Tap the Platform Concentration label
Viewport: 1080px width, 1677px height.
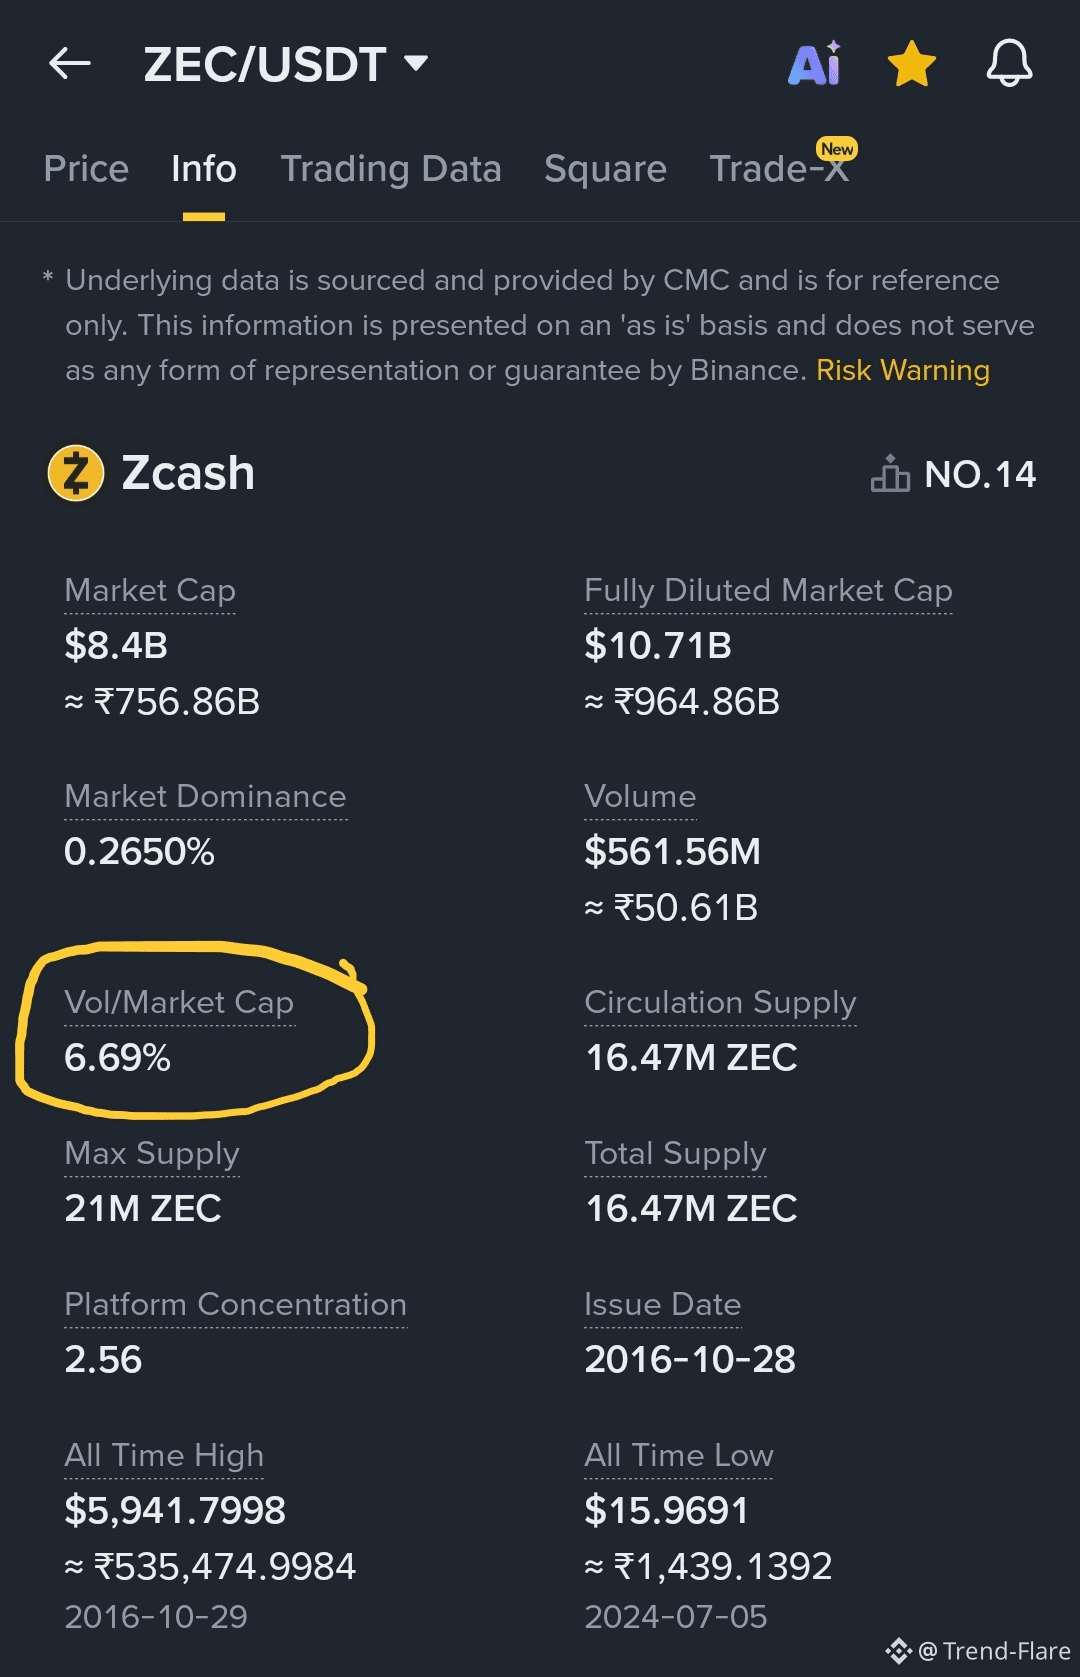[x=235, y=1305]
